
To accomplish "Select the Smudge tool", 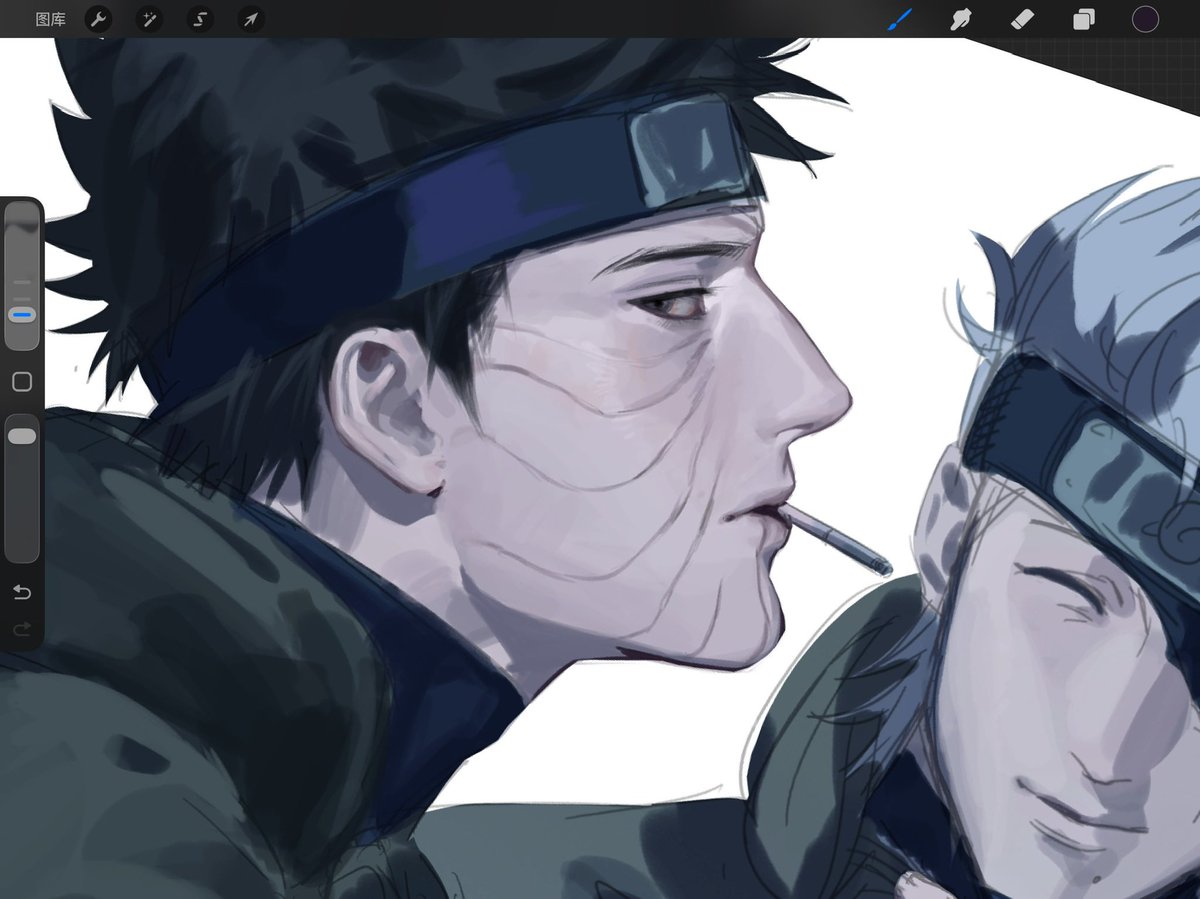I will [961, 19].
